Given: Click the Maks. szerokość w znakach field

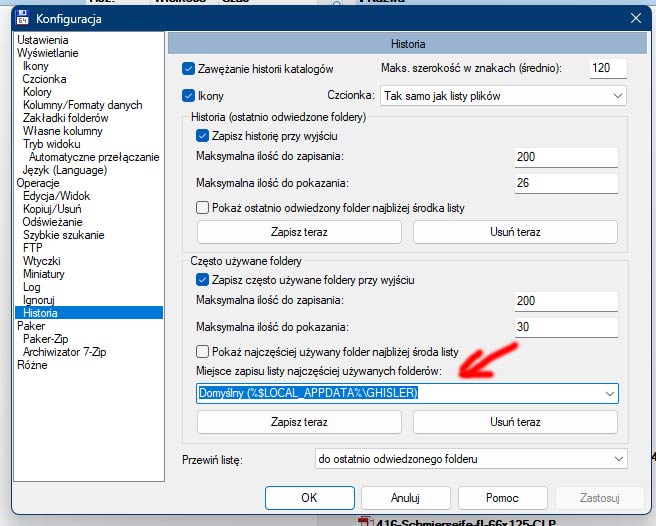Looking at the screenshot, I should pyautogui.click(x=608, y=68).
